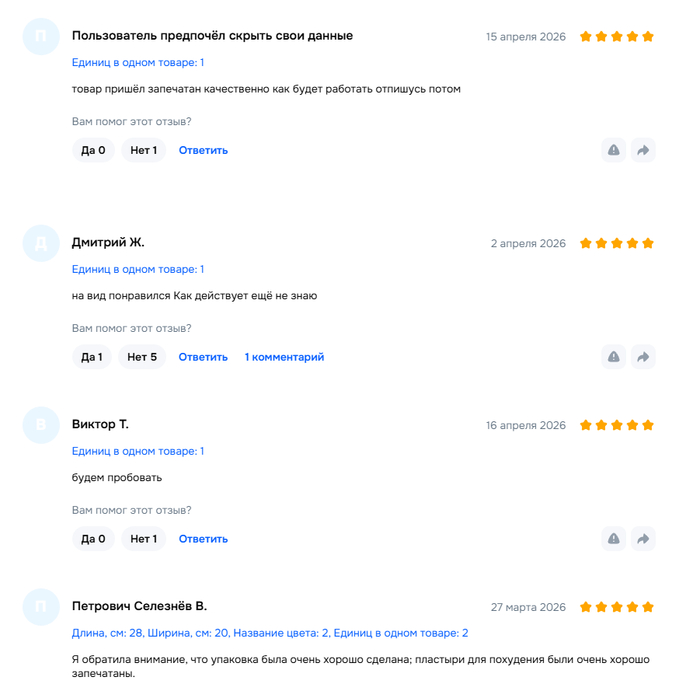Click the star rating on Петрович Селезнёв's review
700x684 pixels.
pyautogui.click(x=617, y=607)
